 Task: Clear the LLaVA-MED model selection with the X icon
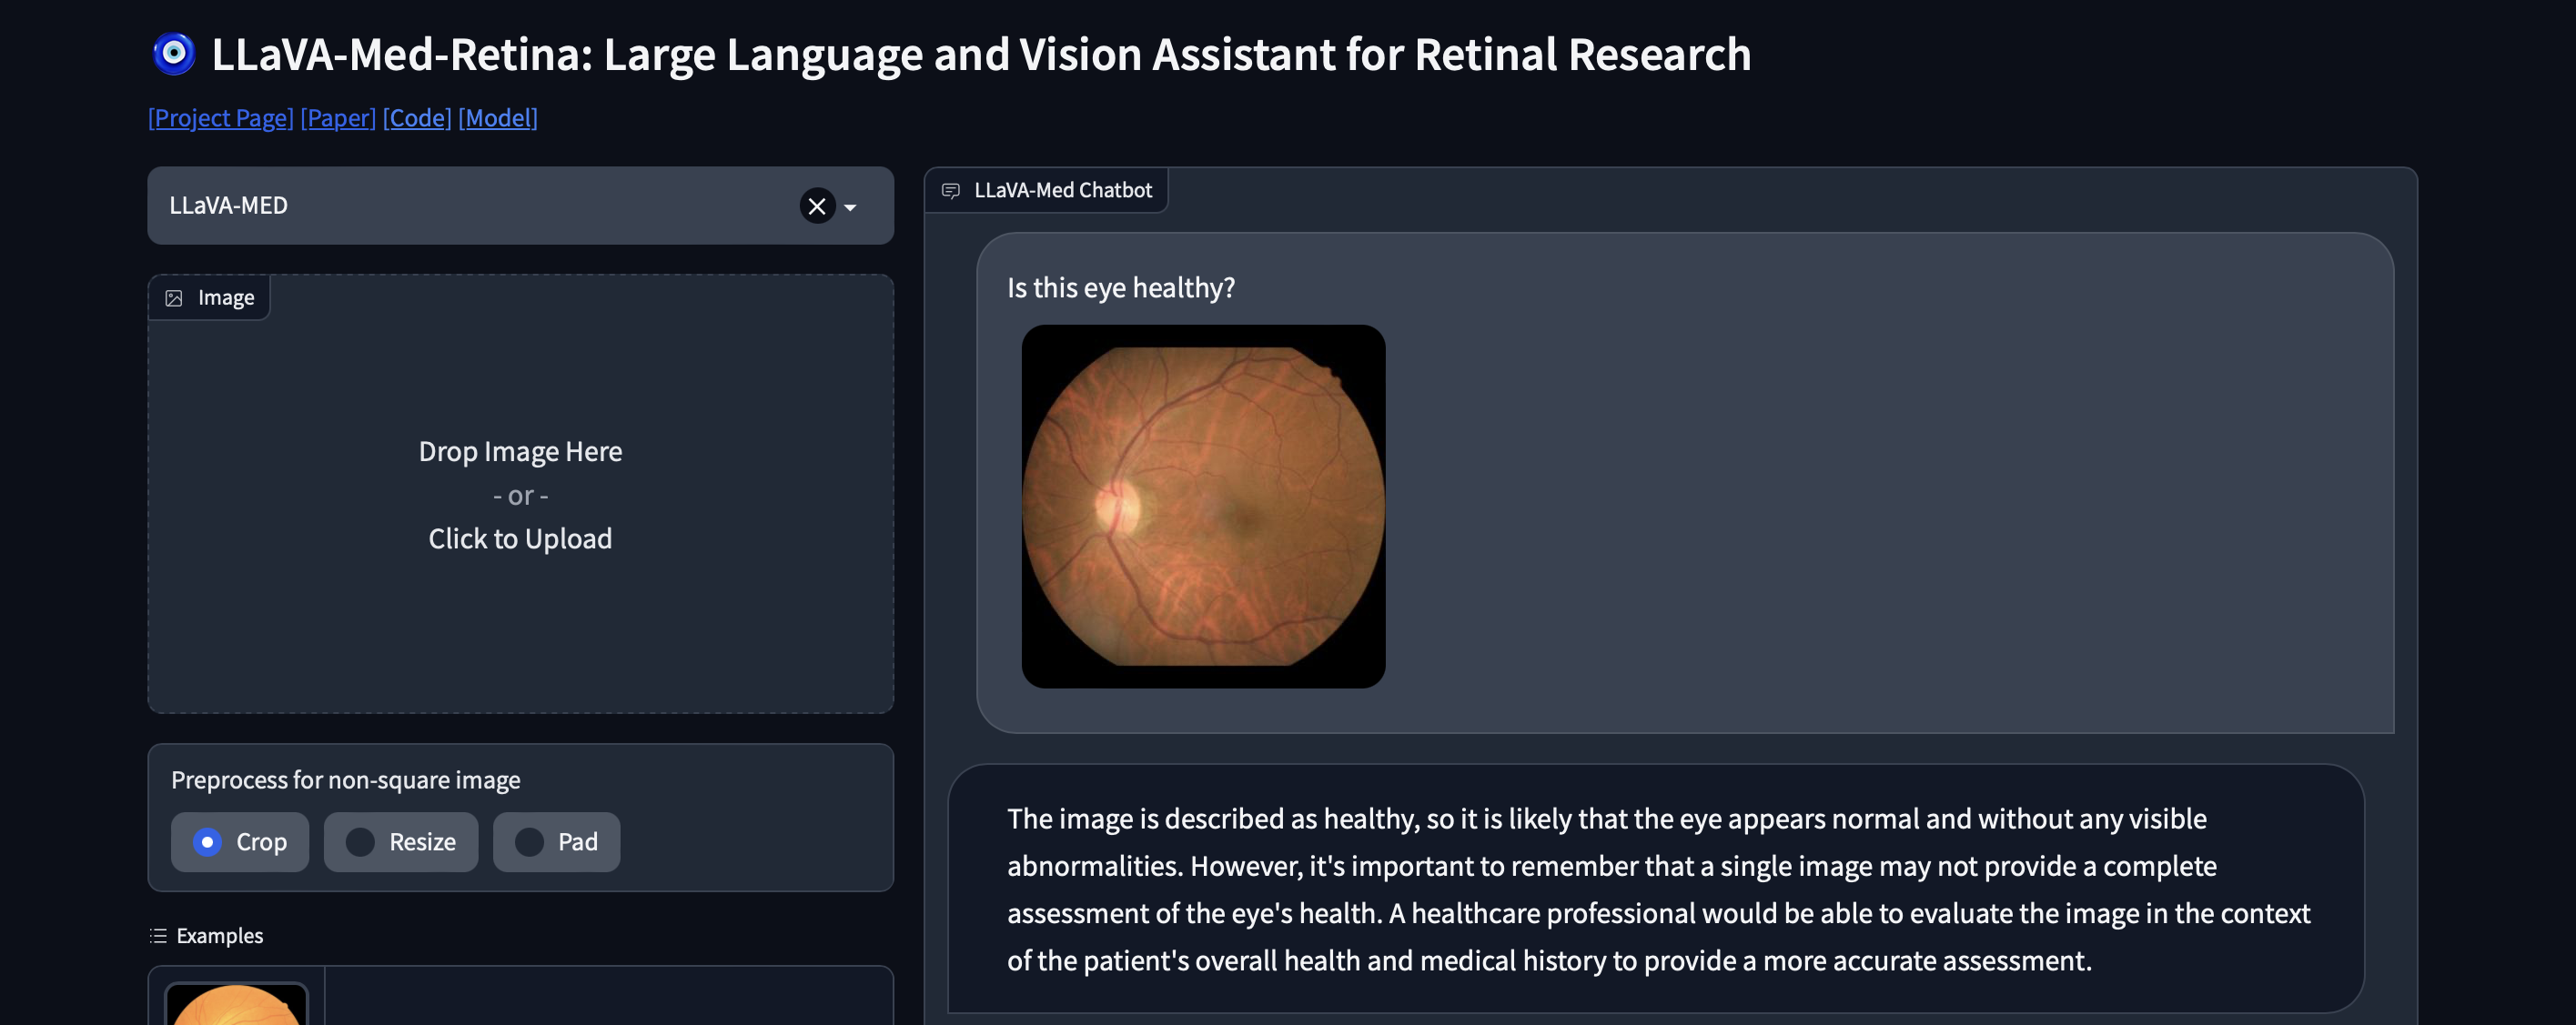tap(818, 206)
